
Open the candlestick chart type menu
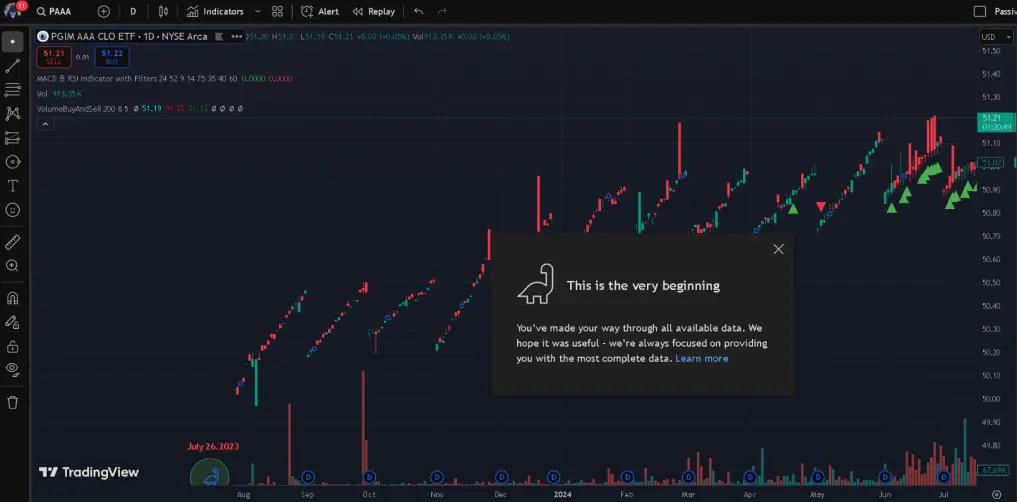(x=163, y=12)
